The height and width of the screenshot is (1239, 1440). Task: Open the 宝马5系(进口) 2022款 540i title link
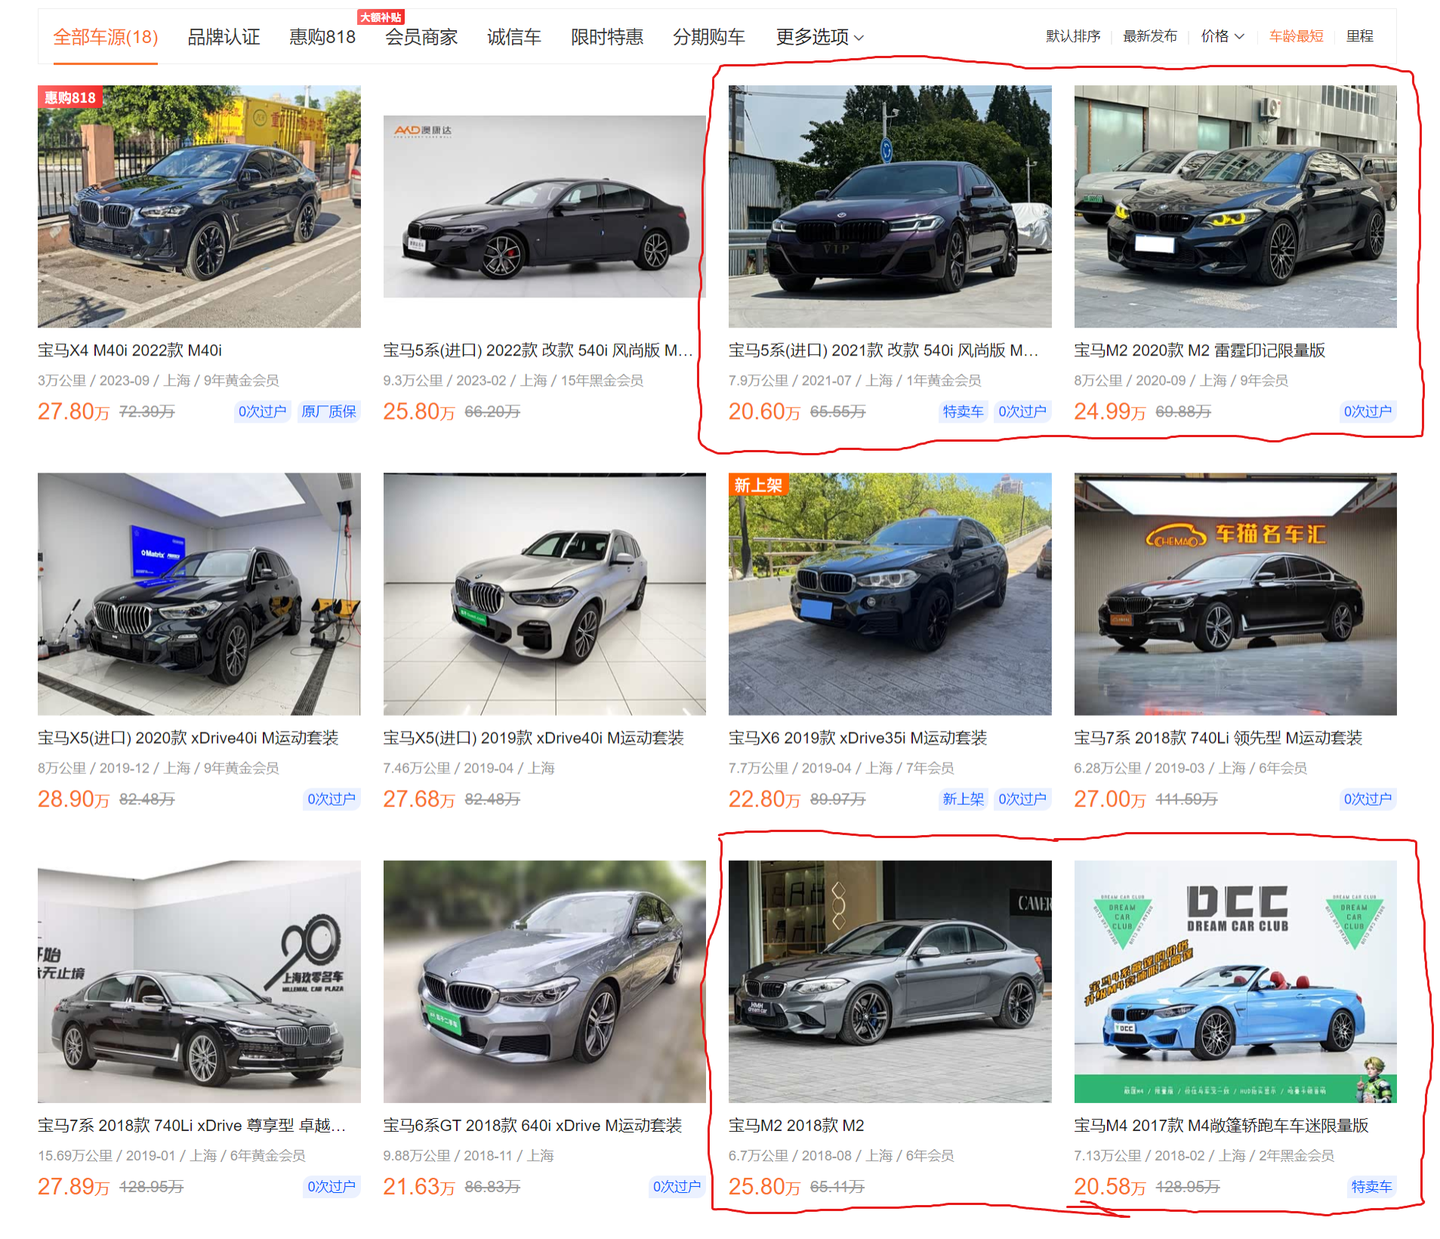538,350
